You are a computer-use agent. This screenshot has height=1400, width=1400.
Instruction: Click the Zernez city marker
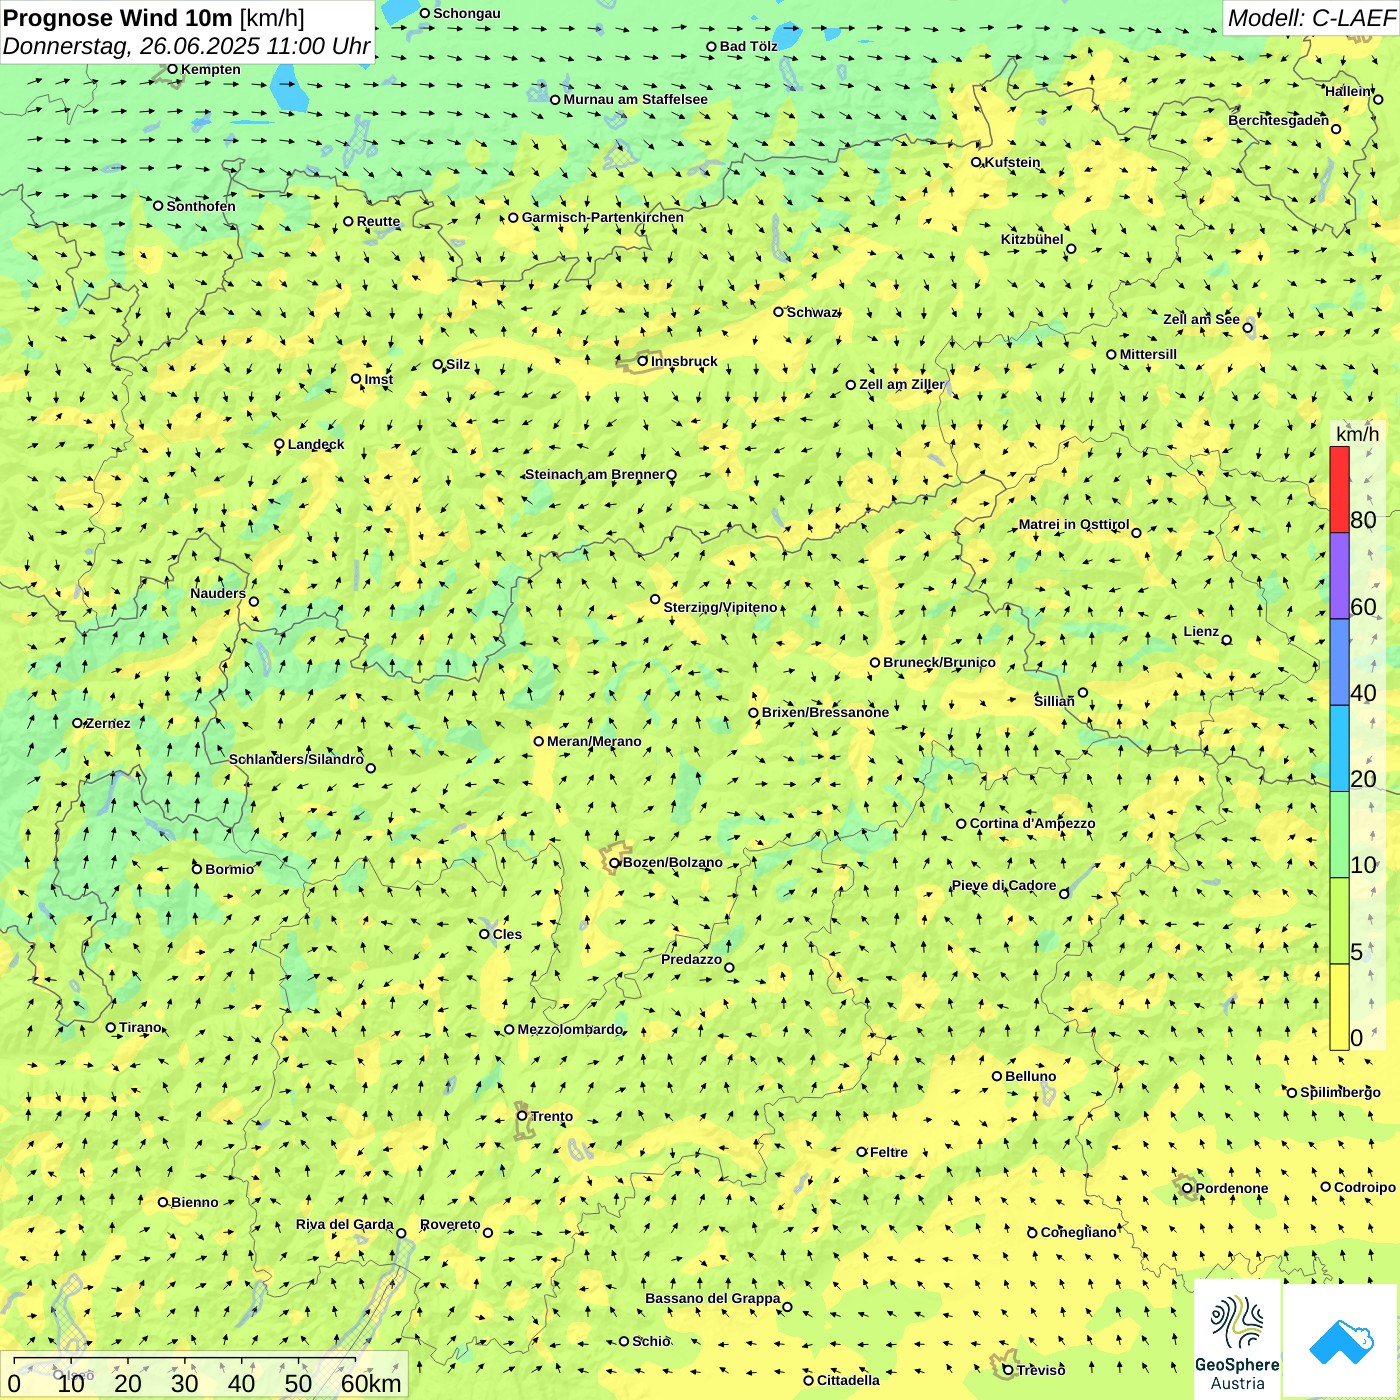click(78, 723)
